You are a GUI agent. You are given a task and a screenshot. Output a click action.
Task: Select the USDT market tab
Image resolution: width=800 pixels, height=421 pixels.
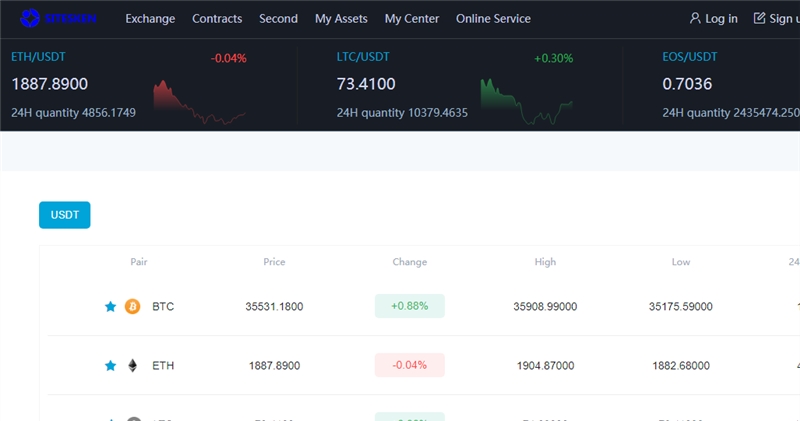coord(64,215)
